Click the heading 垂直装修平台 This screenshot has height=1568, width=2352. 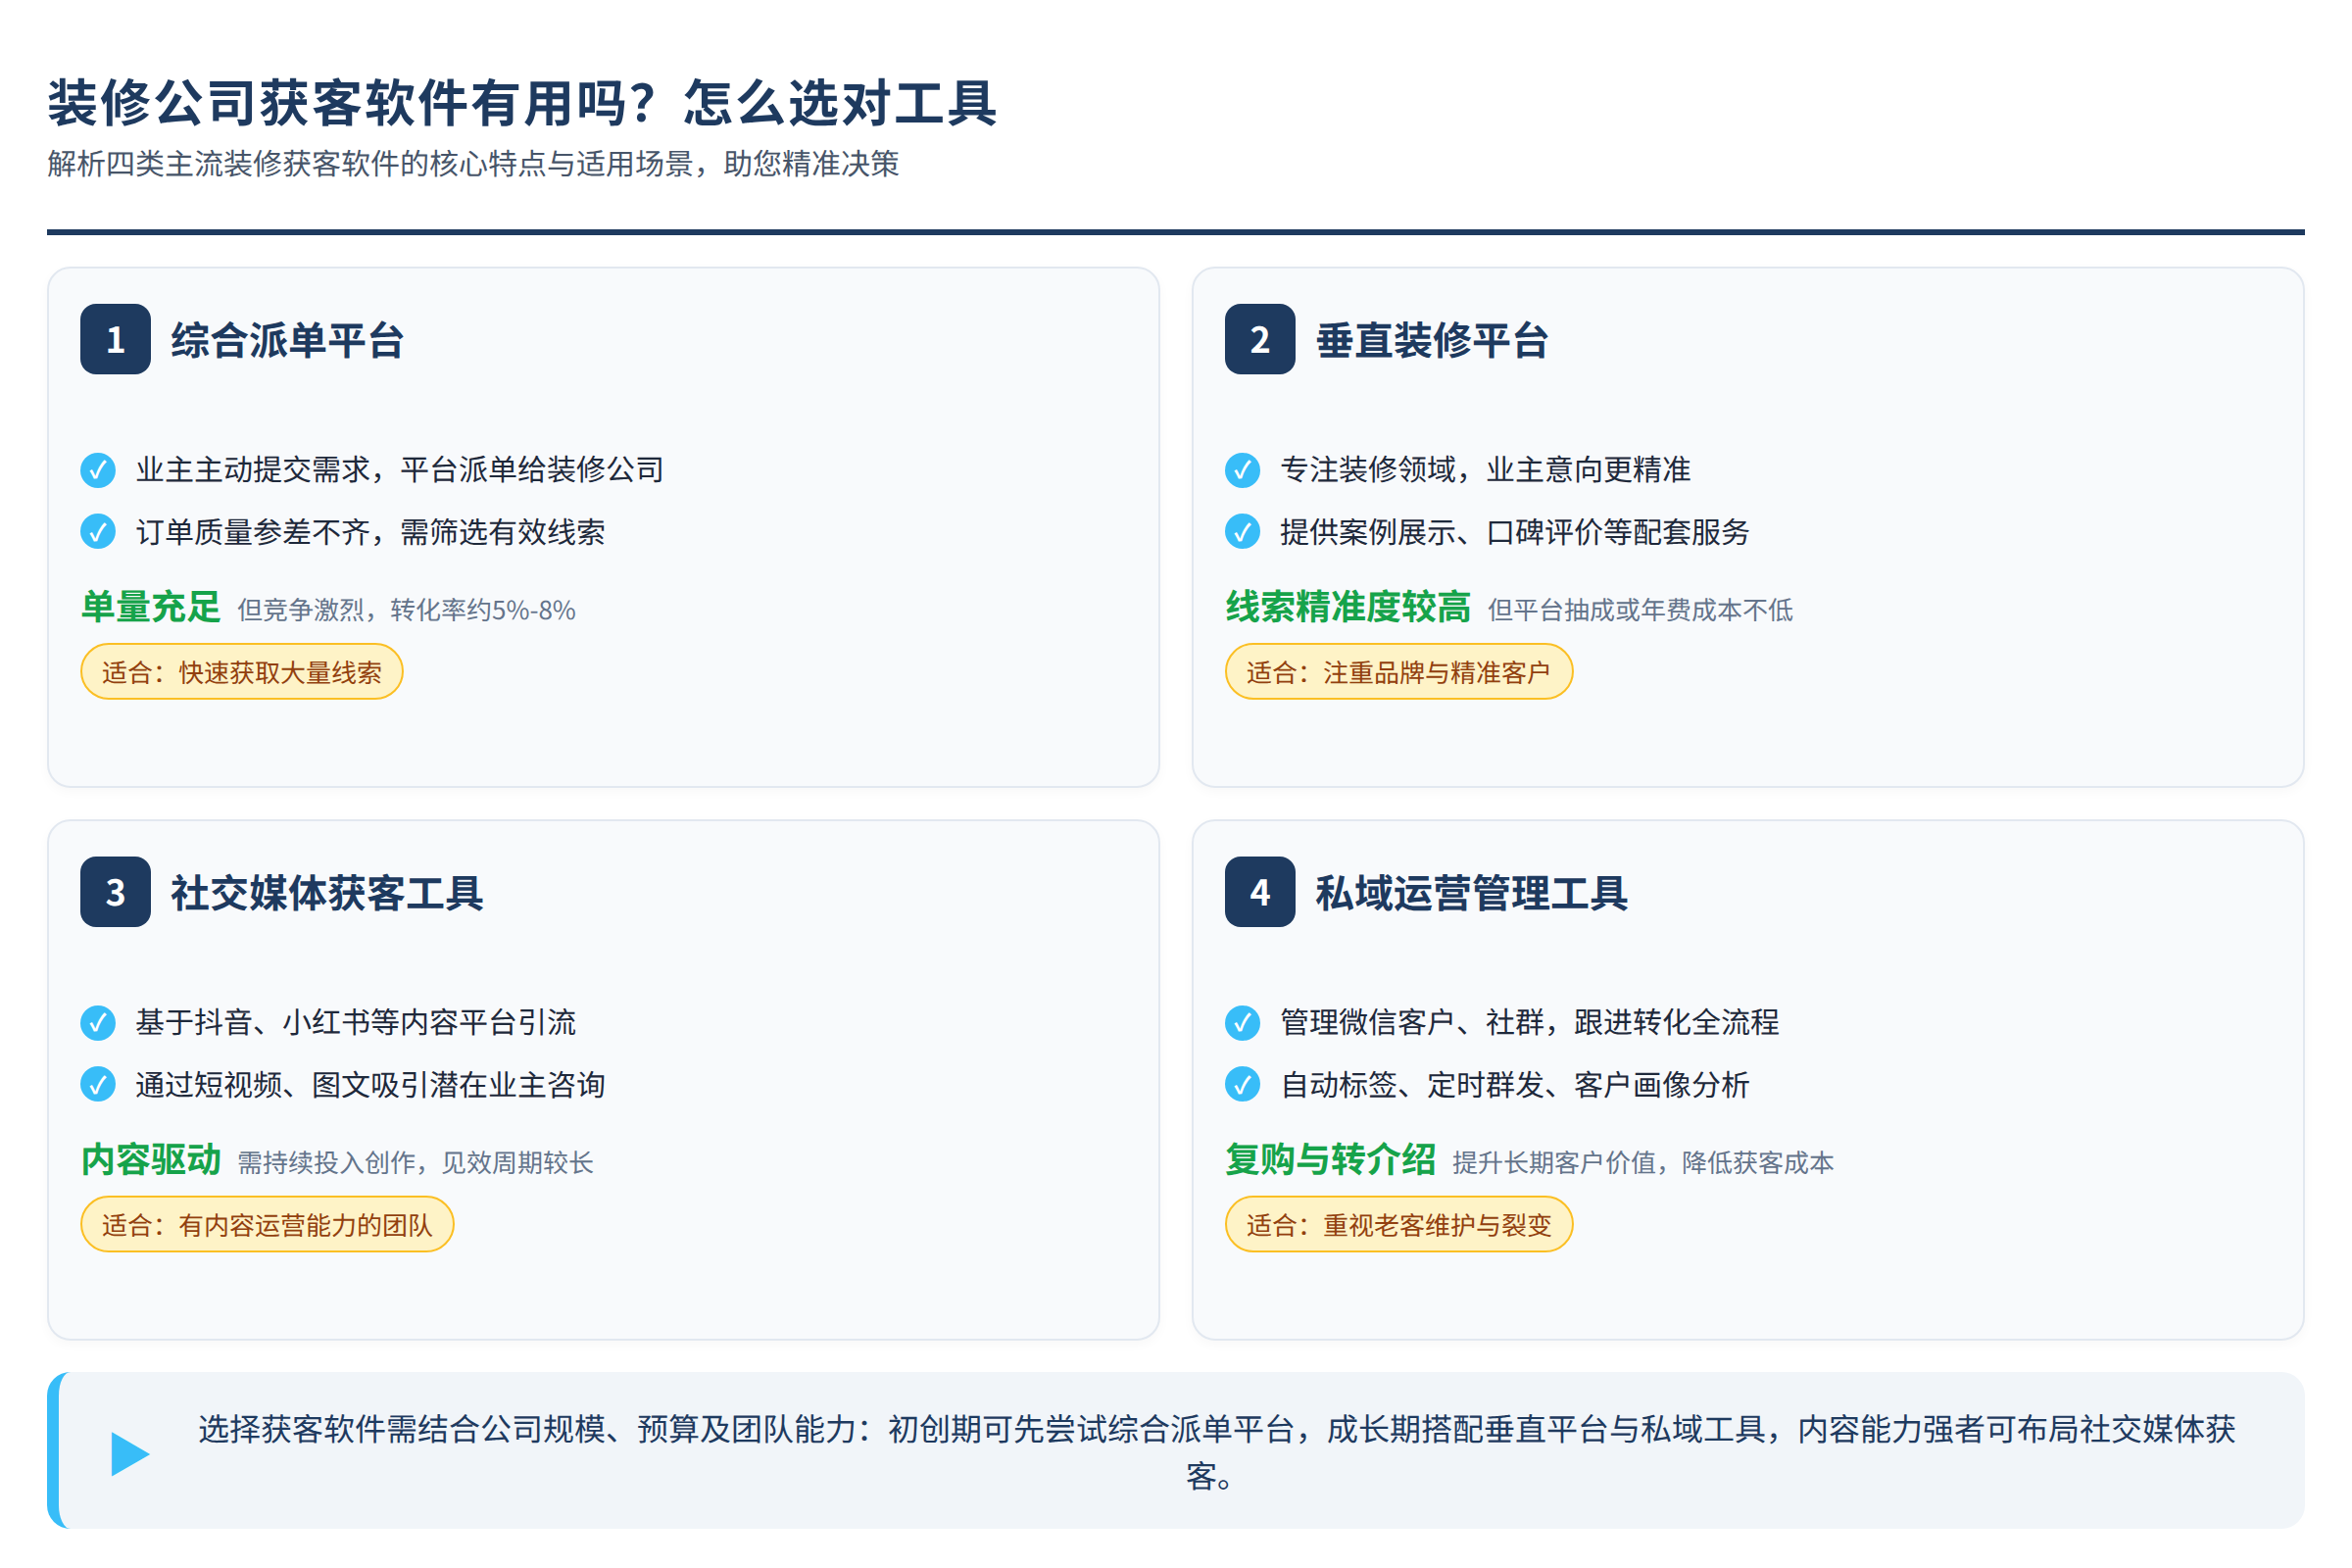point(1433,340)
